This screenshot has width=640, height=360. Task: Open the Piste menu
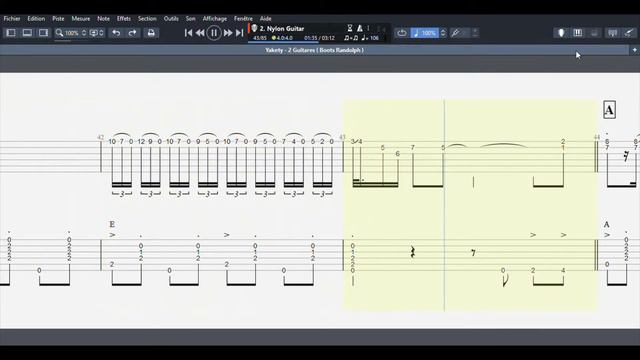(58, 18)
